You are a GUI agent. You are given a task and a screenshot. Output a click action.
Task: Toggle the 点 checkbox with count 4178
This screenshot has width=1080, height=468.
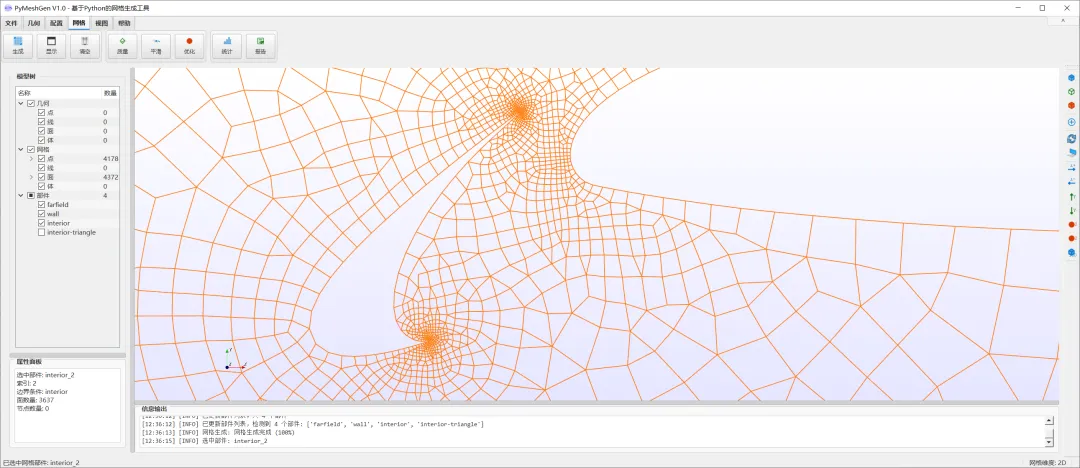click(41, 159)
